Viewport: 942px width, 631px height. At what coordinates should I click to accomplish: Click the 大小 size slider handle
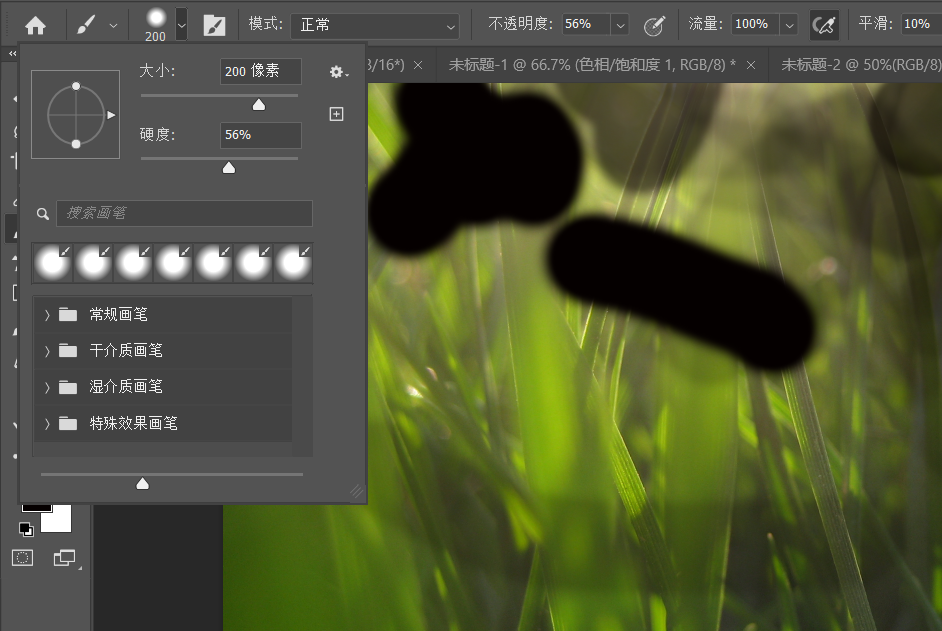click(259, 105)
